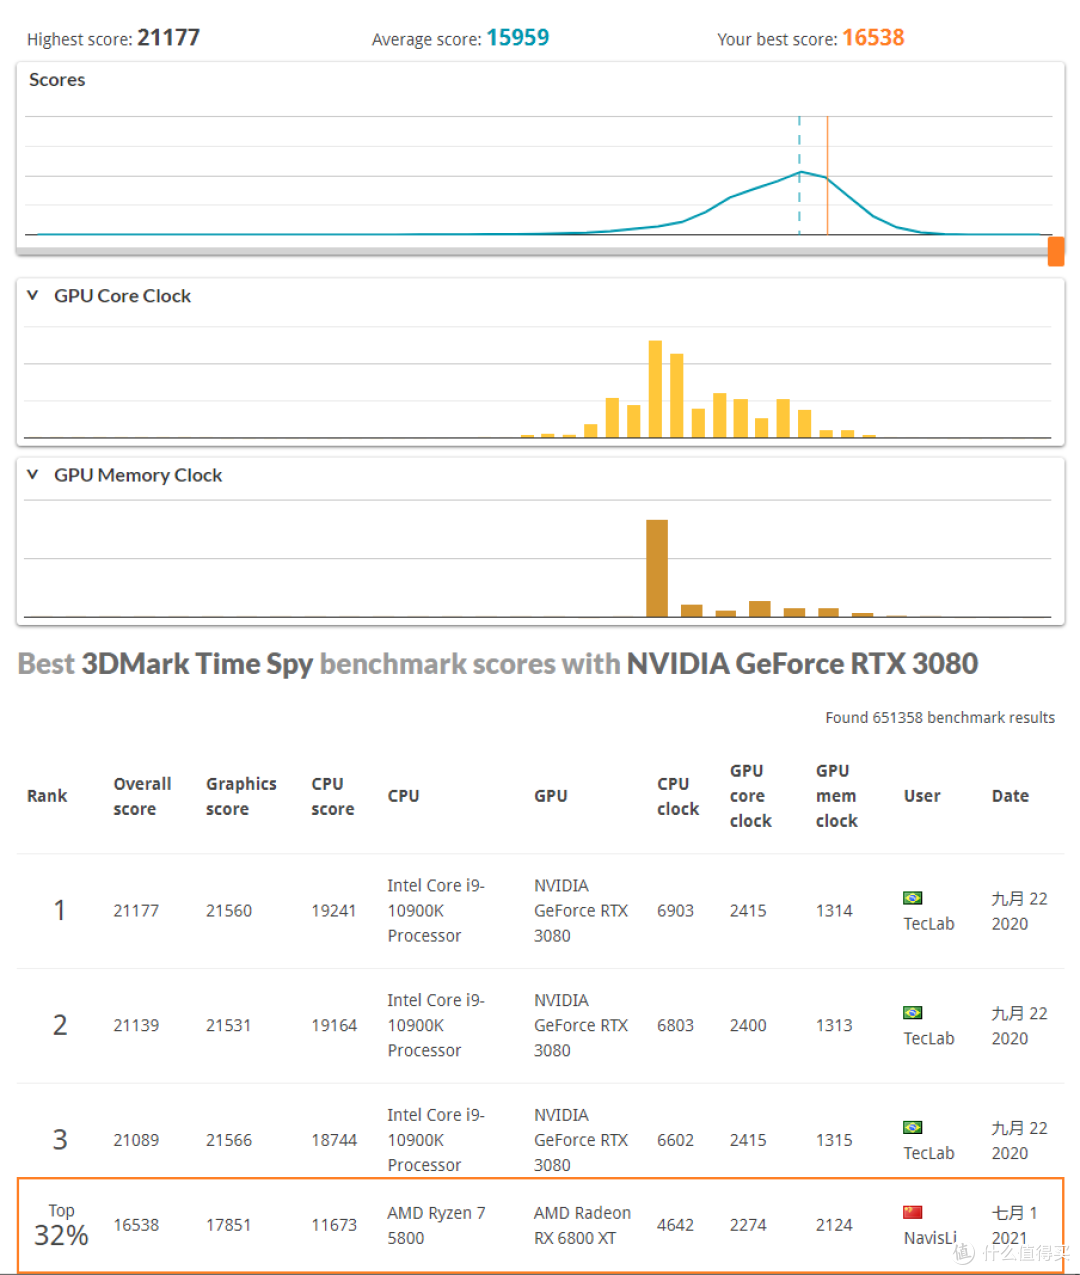
Task: Click the Brazil flag in rank 3 row
Action: (x=912, y=1128)
